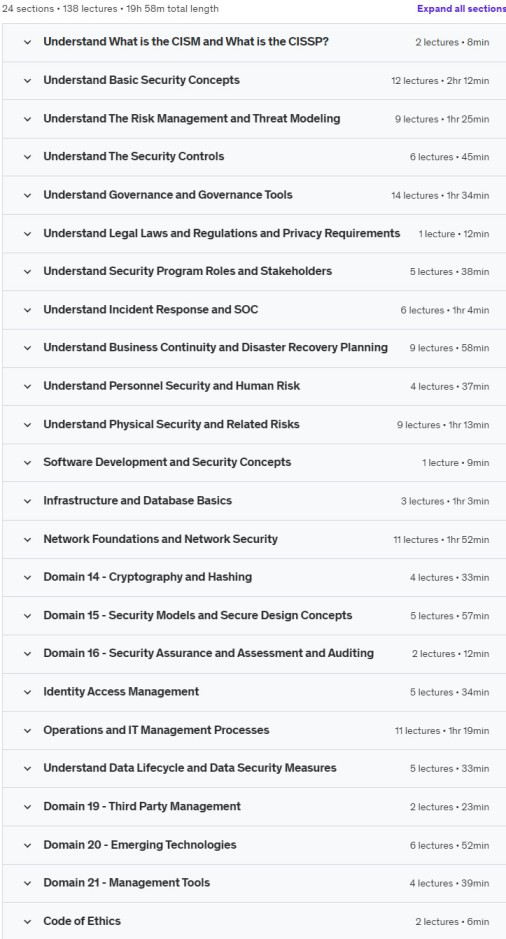Click '11 lectures • 1hr 52min' duration text
This screenshot has height=939, width=506.
point(441,540)
